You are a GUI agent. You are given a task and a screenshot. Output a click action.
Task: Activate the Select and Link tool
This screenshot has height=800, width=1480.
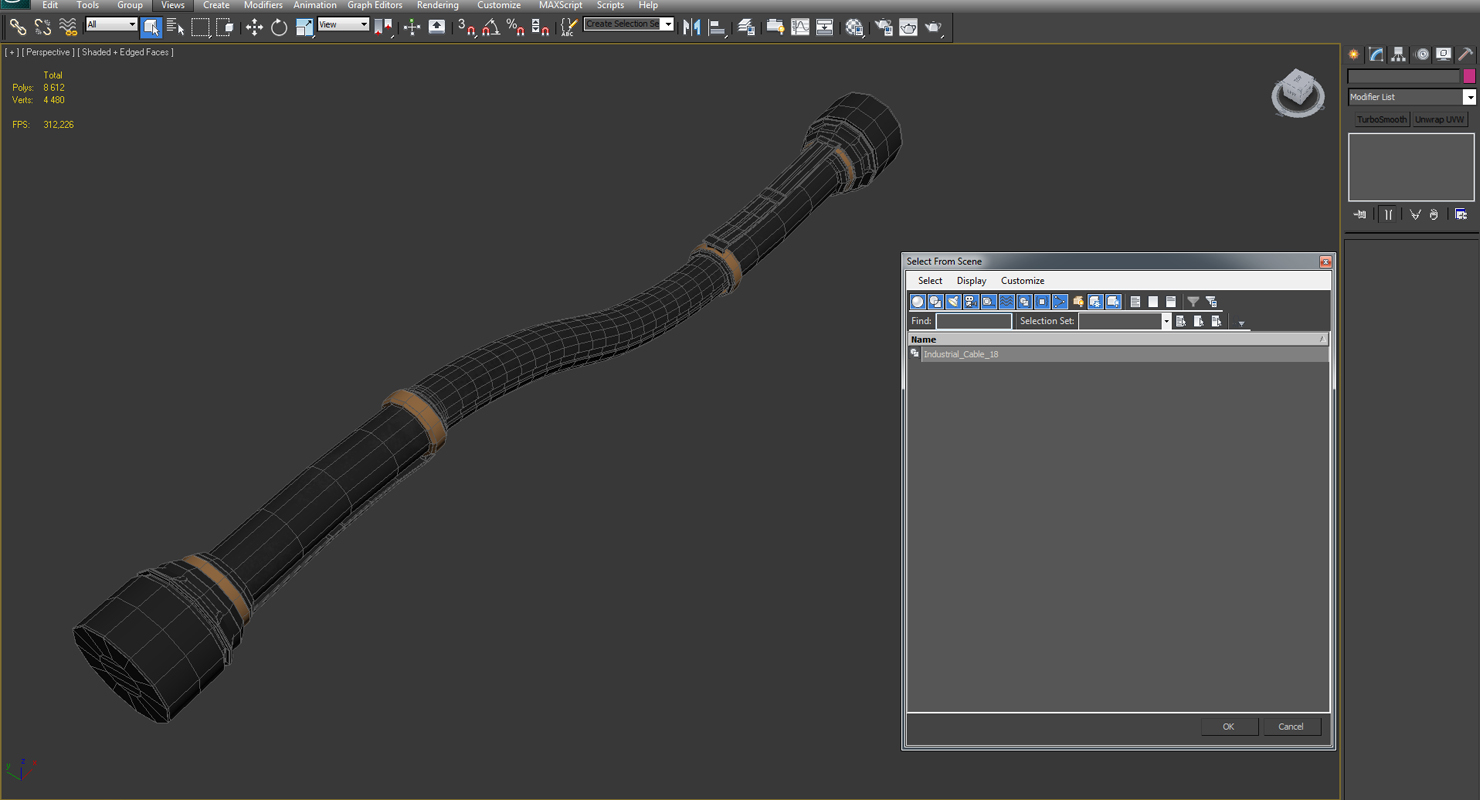click(x=18, y=27)
